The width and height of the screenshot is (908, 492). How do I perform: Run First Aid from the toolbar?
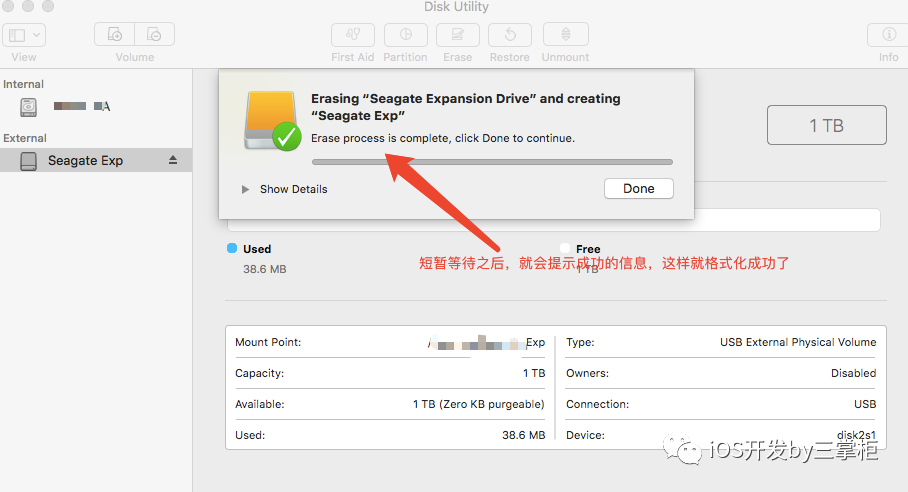point(353,35)
